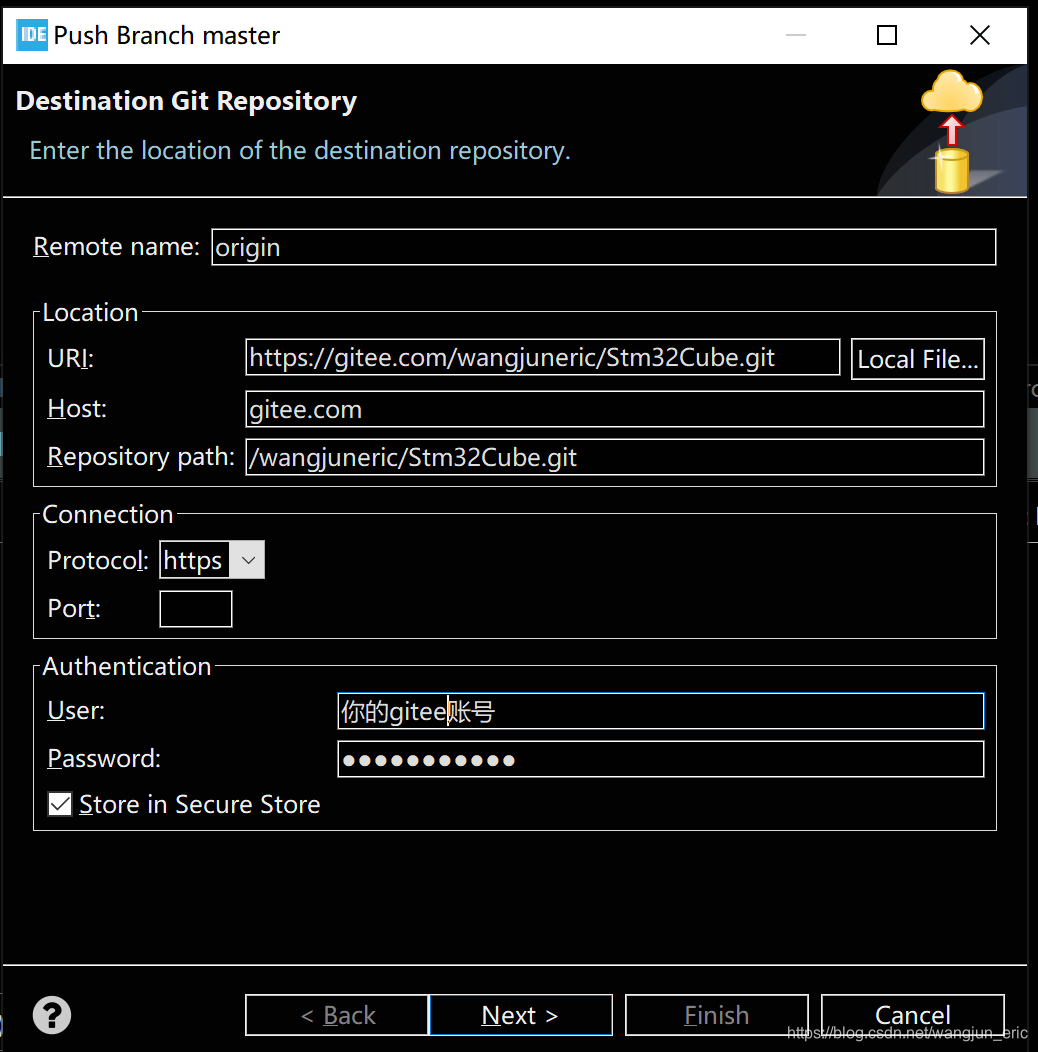This screenshot has height=1052, width=1038.
Task: Open the Local File... browser
Action: point(917,359)
